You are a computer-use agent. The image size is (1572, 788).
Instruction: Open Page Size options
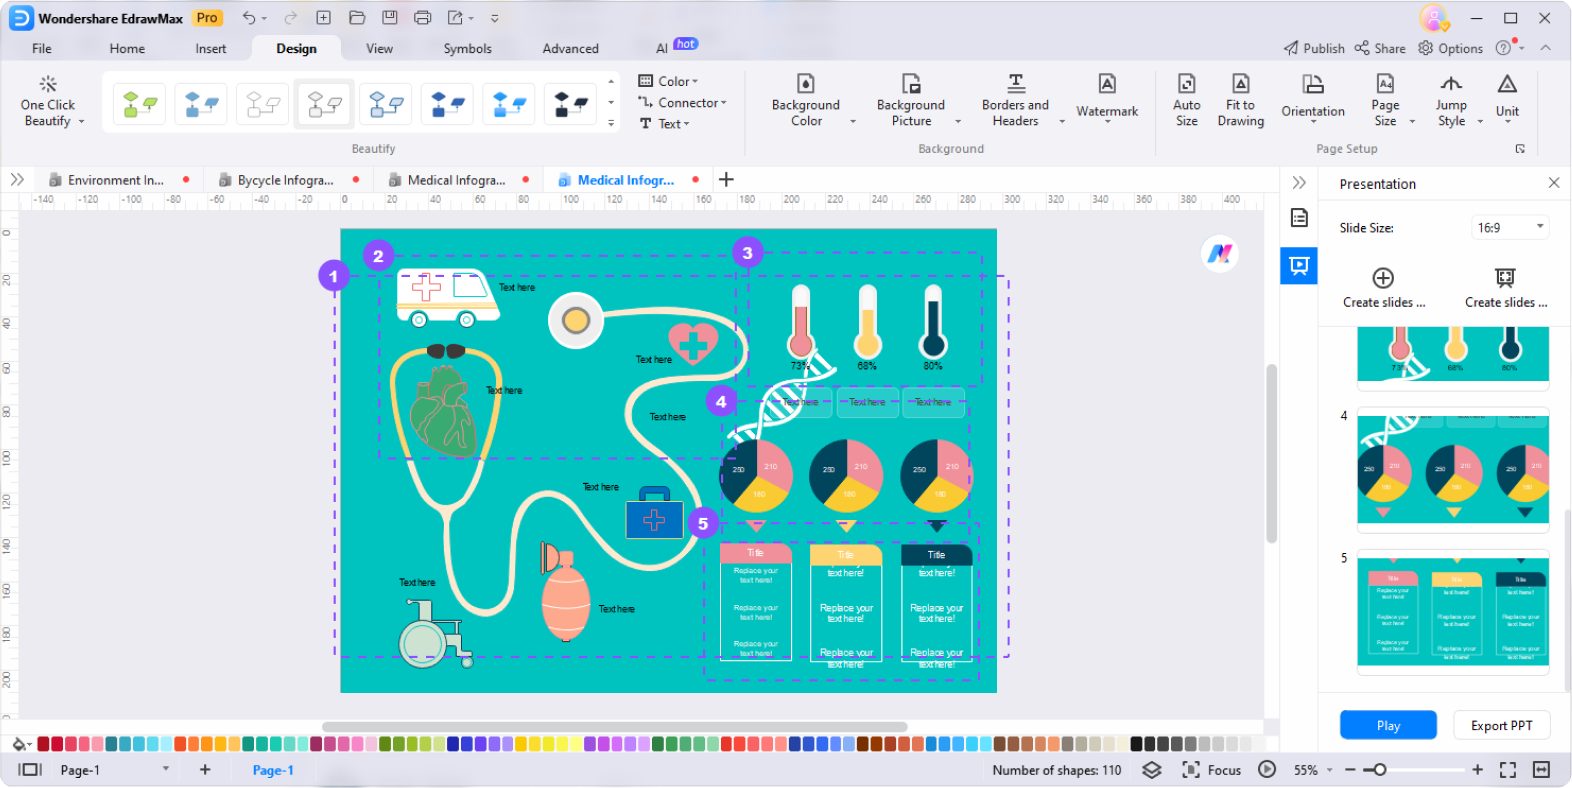coord(1386,100)
